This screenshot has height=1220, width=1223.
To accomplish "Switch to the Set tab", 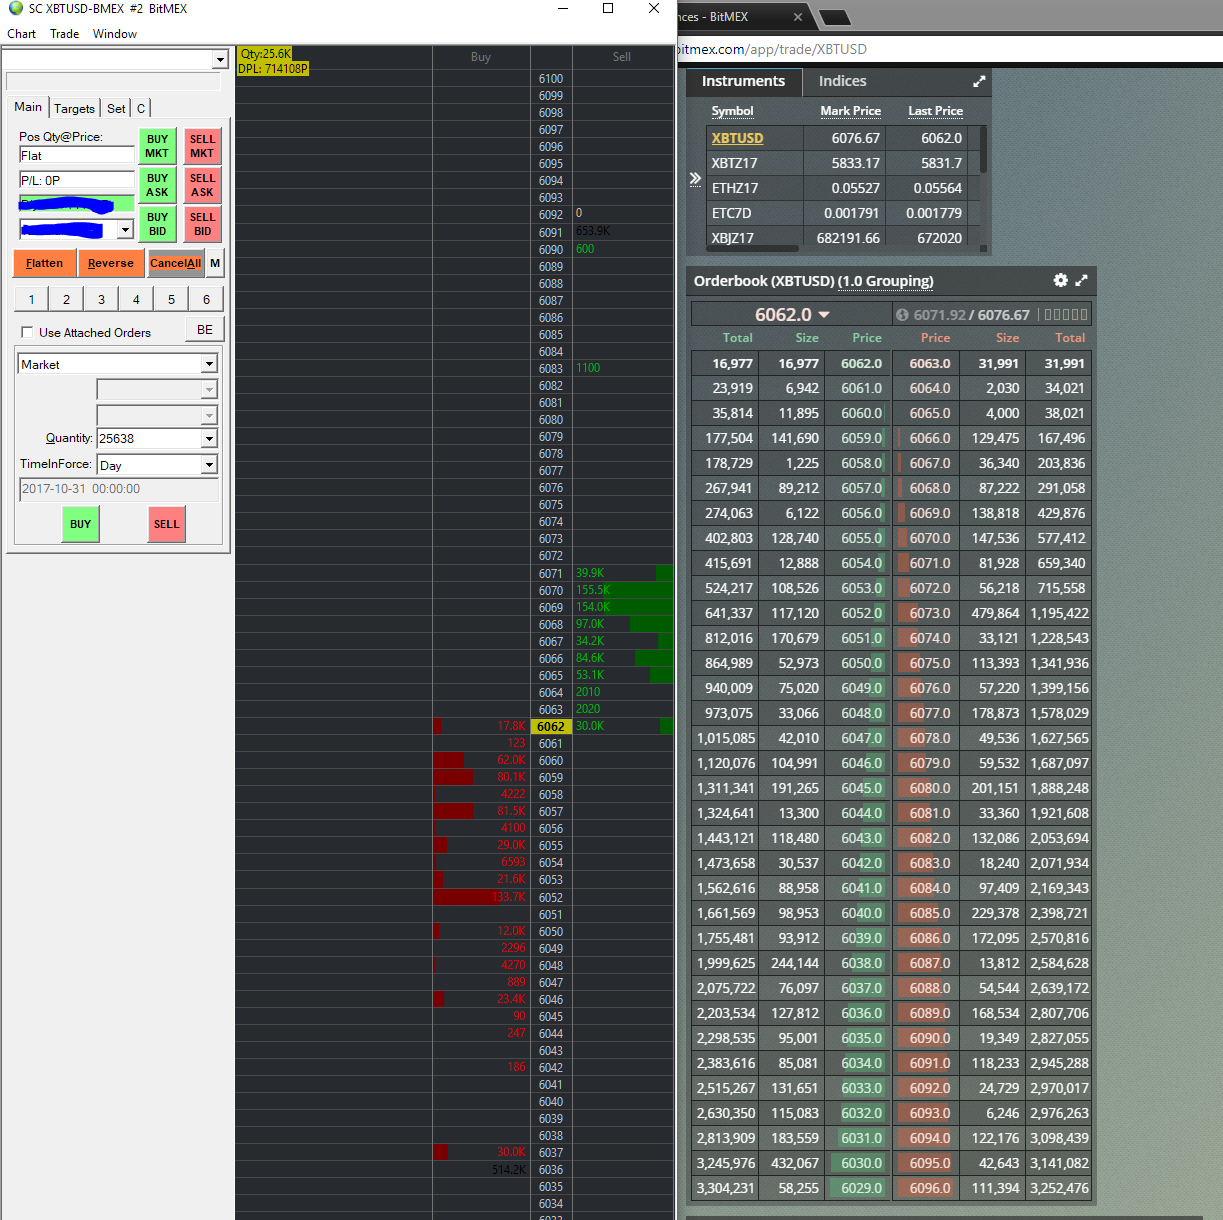I will pyautogui.click(x=116, y=108).
